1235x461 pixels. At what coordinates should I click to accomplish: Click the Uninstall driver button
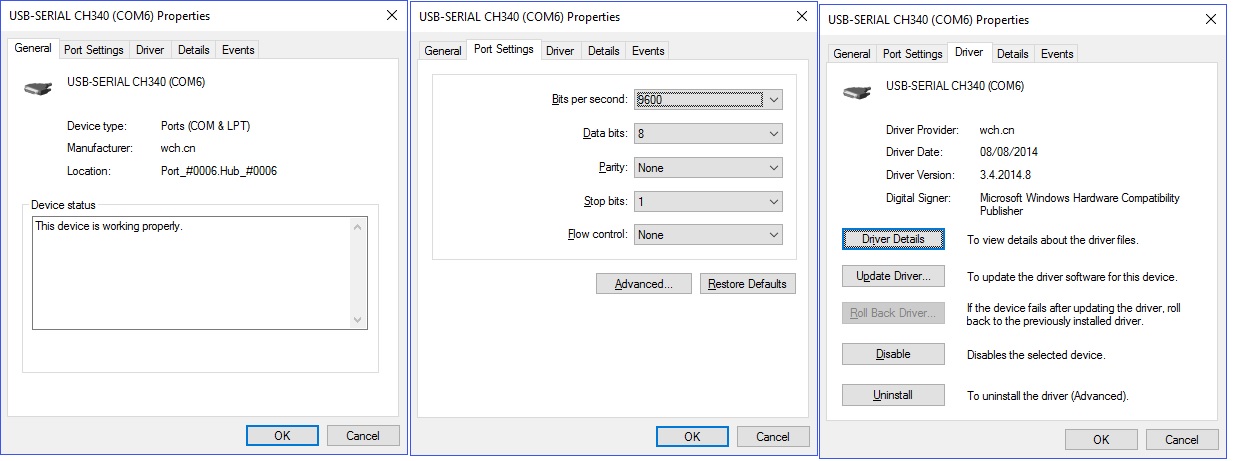pyautogui.click(x=893, y=395)
